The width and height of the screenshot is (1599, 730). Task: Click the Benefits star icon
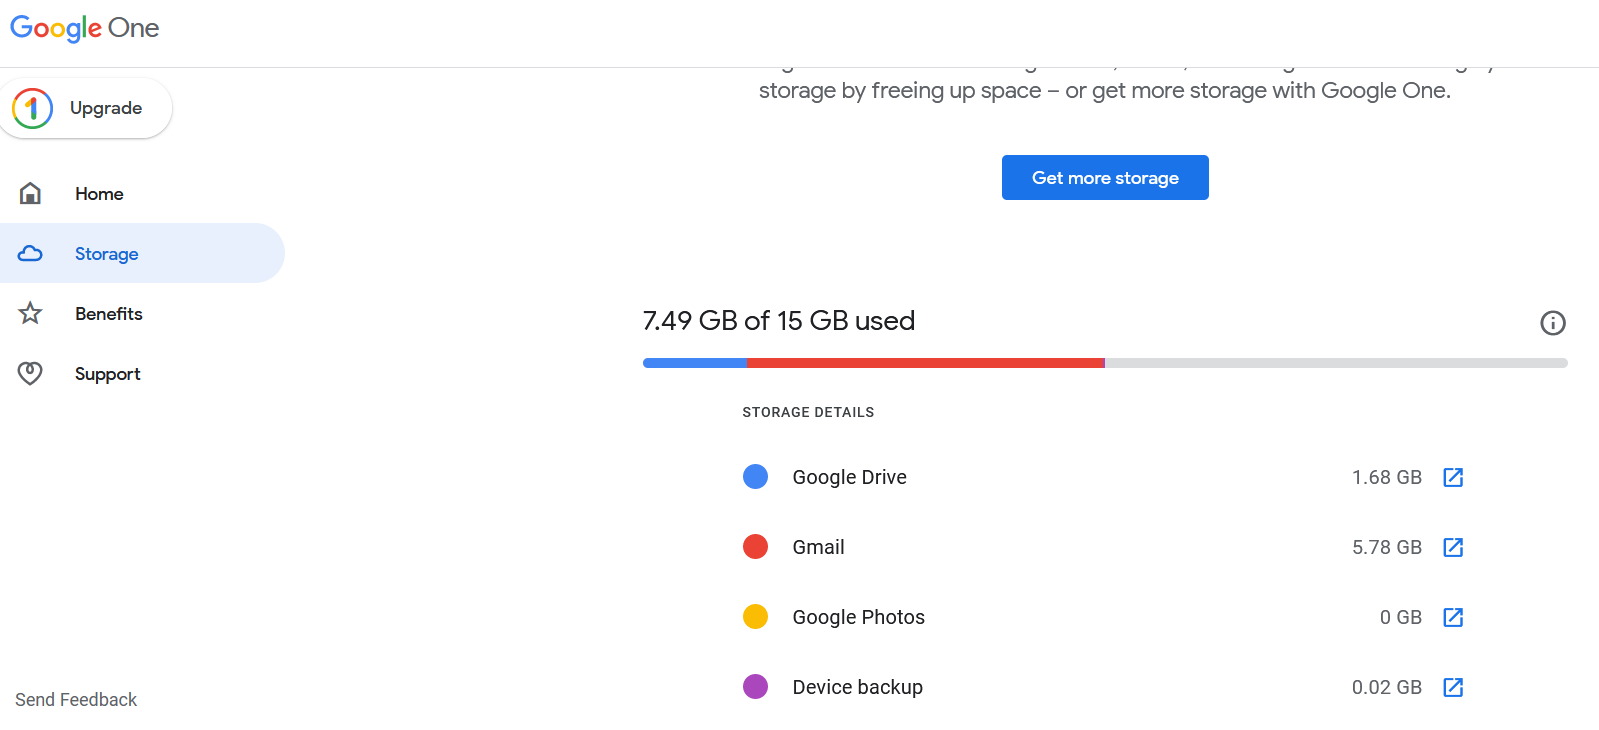tap(31, 313)
